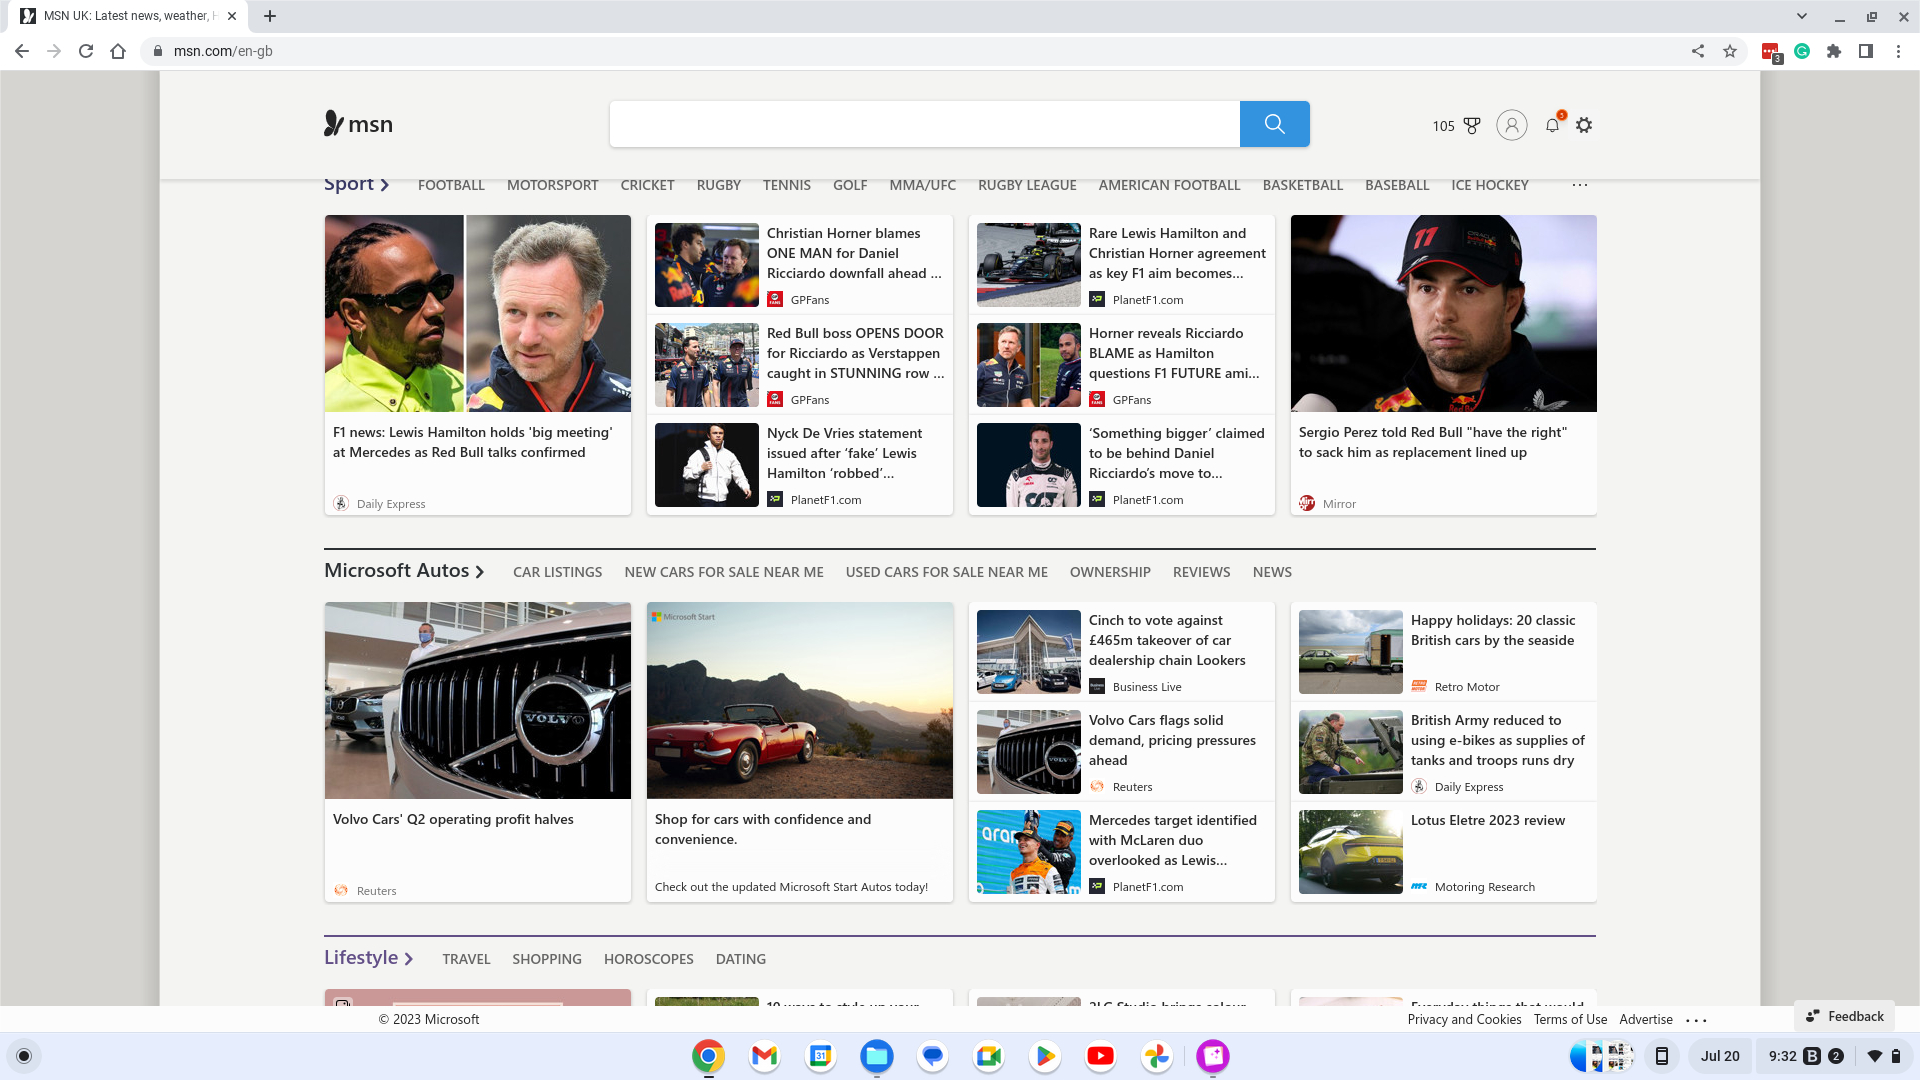1920x1080 pixels.
Task: Click the browser back arrow
Action: 22,51
